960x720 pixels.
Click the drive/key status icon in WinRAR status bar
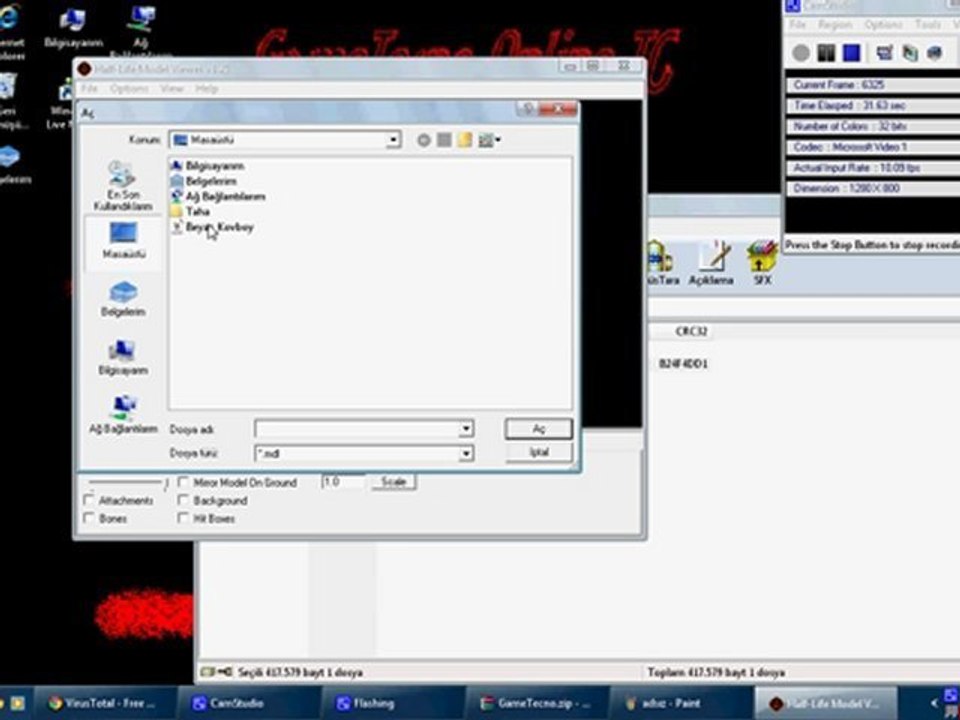tap(216, 672)
